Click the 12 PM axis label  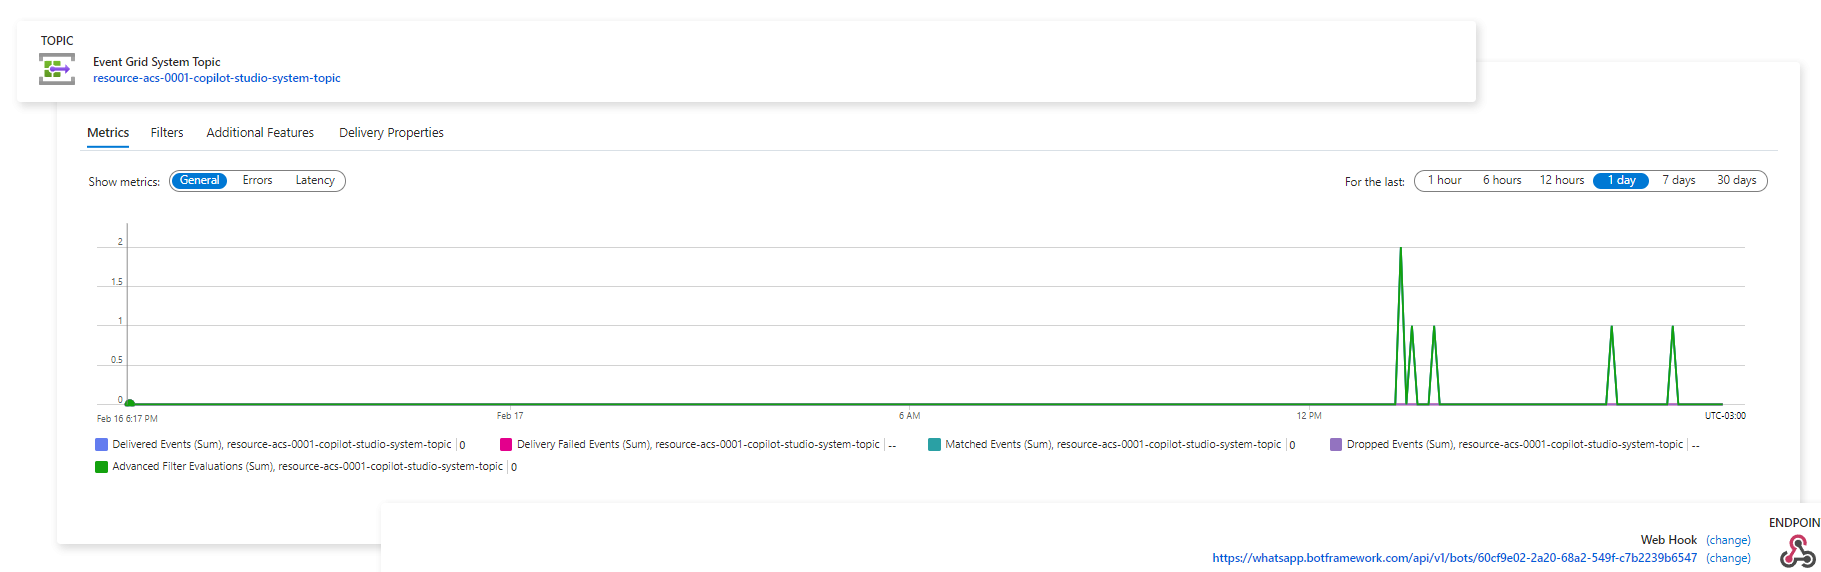pos(1309,416)
